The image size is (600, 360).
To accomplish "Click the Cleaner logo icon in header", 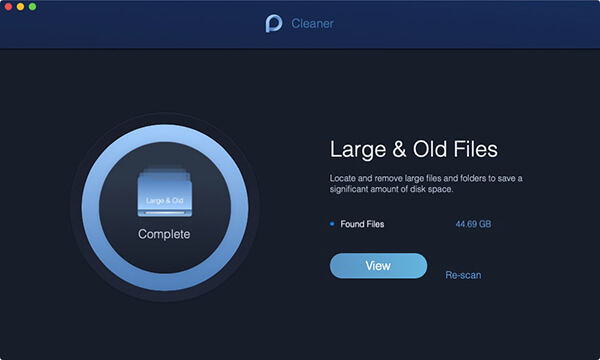I will click(274, 23).
